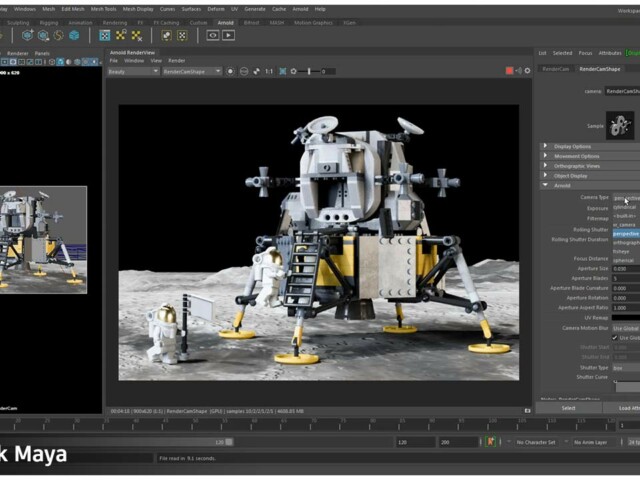Toggle the Use Global checkbox
Screen dimensions: 640x480
(x=615, y=338)
